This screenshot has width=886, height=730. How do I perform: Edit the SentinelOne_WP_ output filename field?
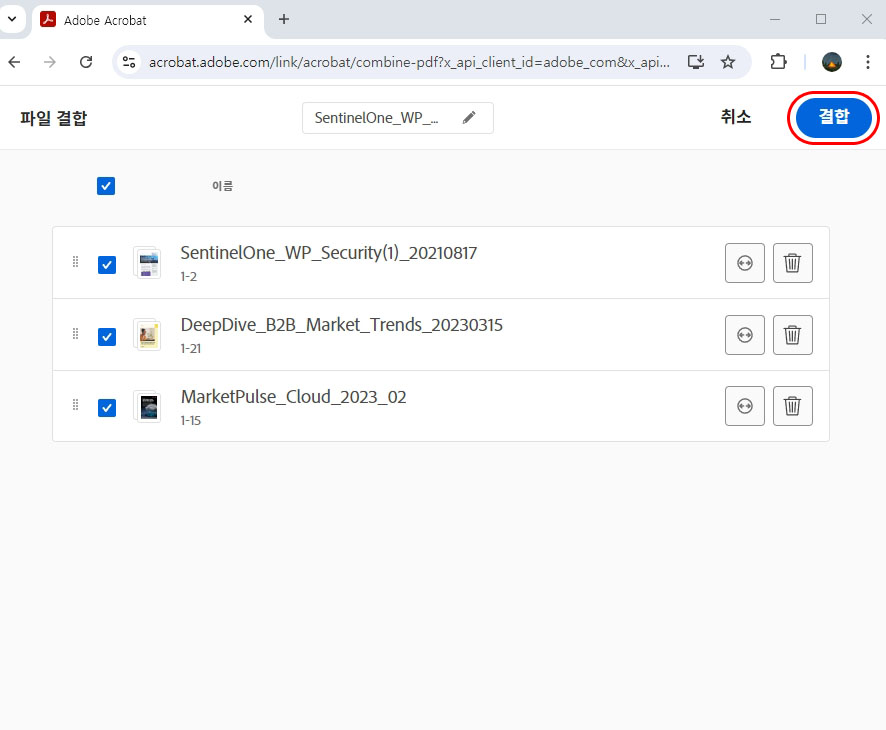(398, 118)
